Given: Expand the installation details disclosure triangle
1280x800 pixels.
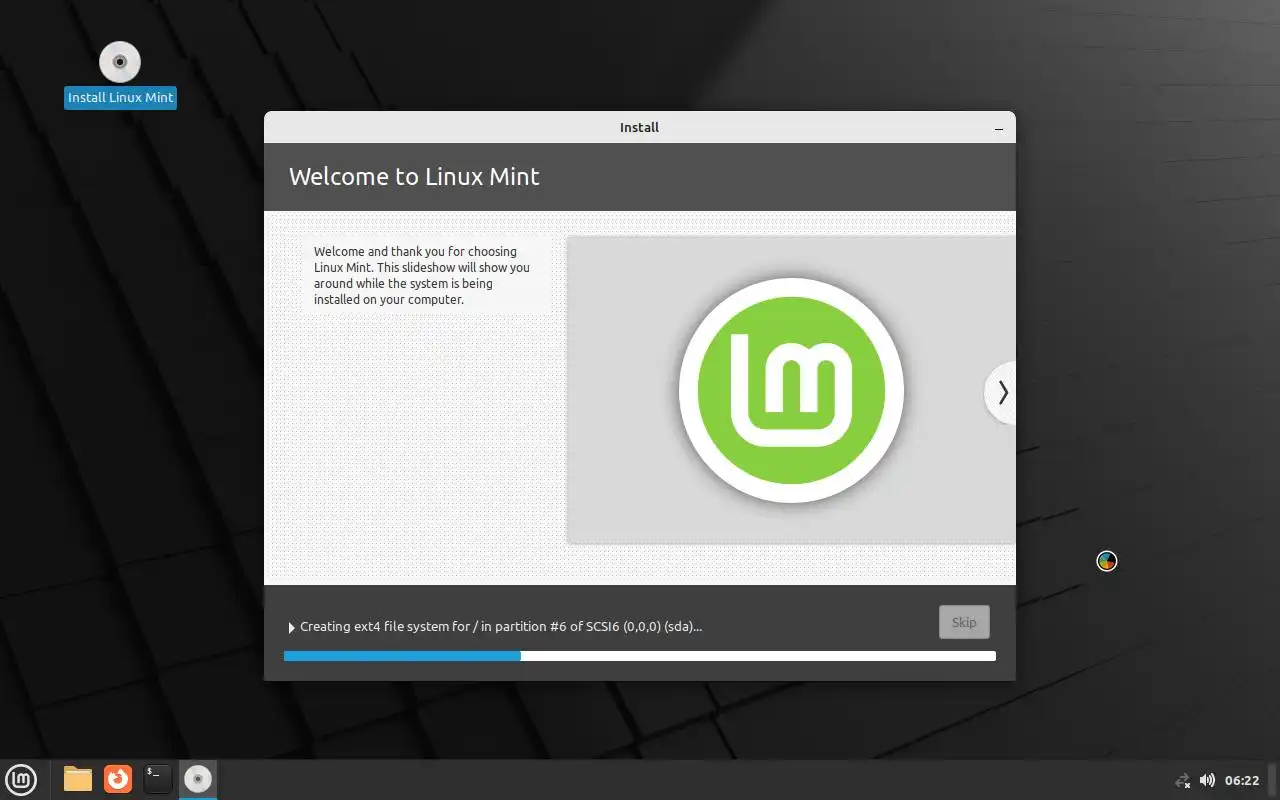Looking at the screenshot, I should pos(292,628).
